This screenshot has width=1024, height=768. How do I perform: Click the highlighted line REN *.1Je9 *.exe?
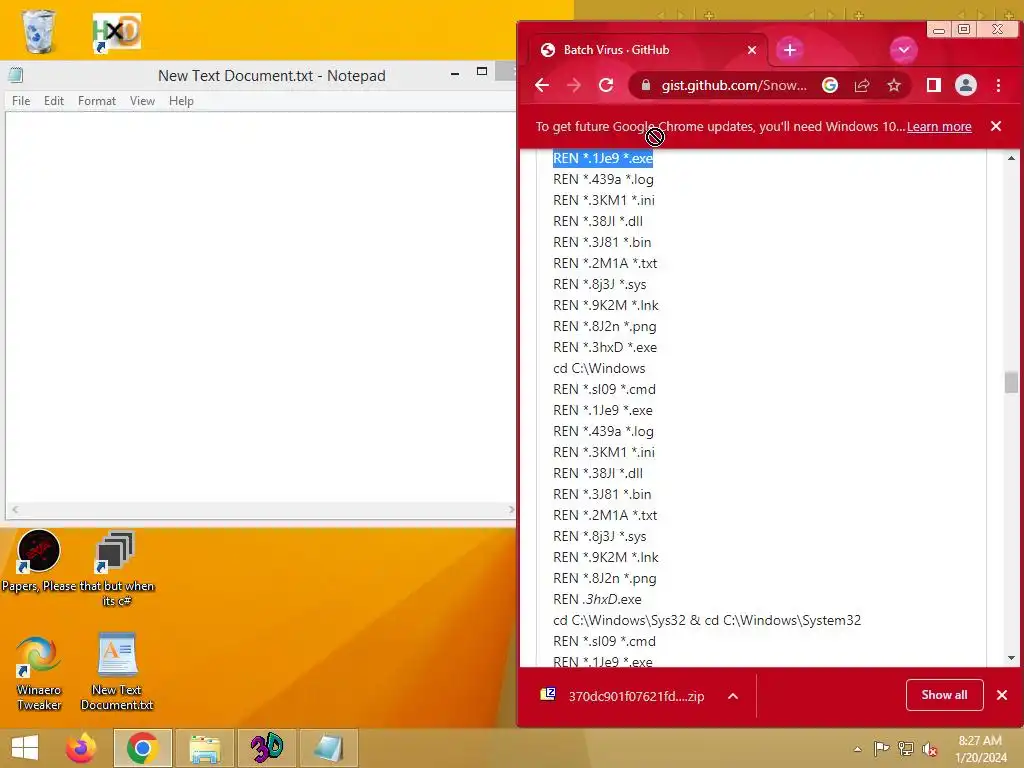[x=603, y=158]
